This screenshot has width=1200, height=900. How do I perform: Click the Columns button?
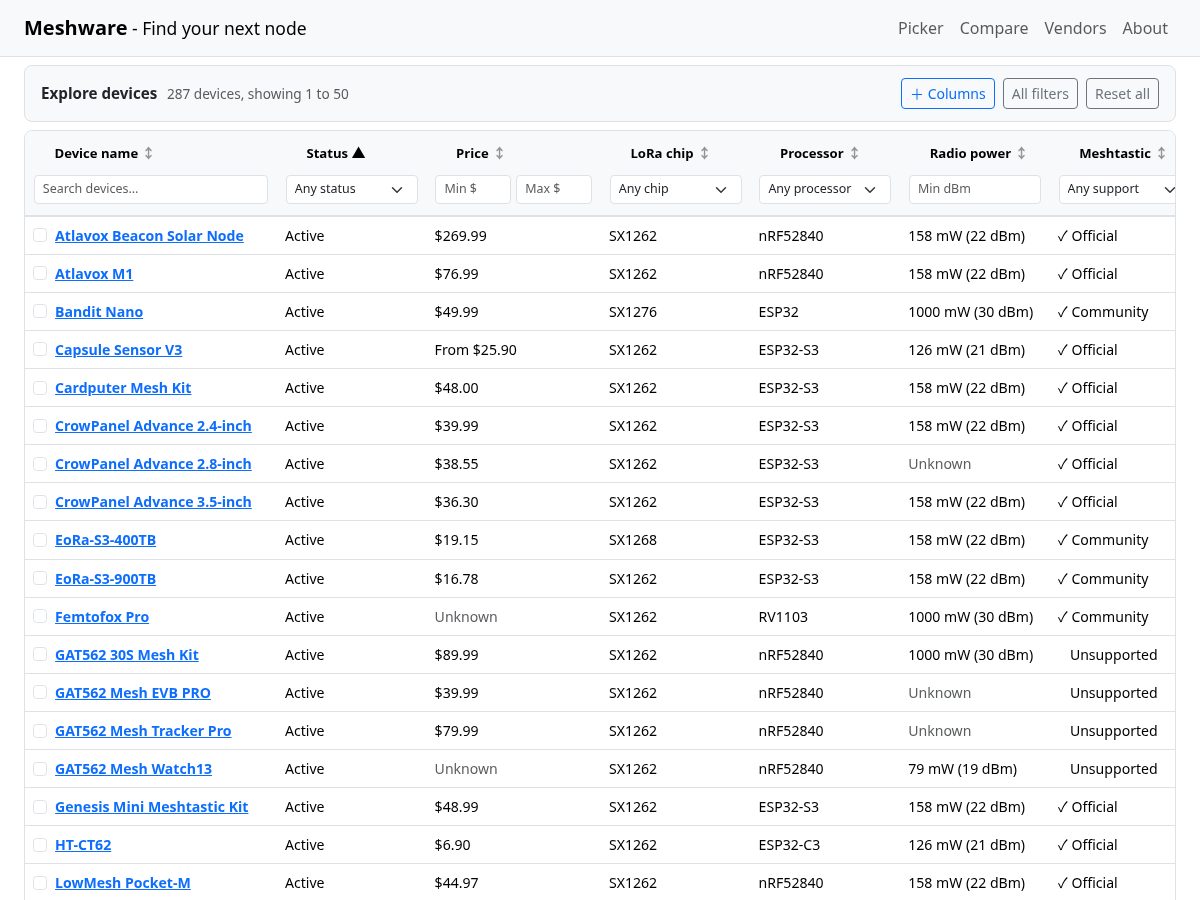[947, 93]
